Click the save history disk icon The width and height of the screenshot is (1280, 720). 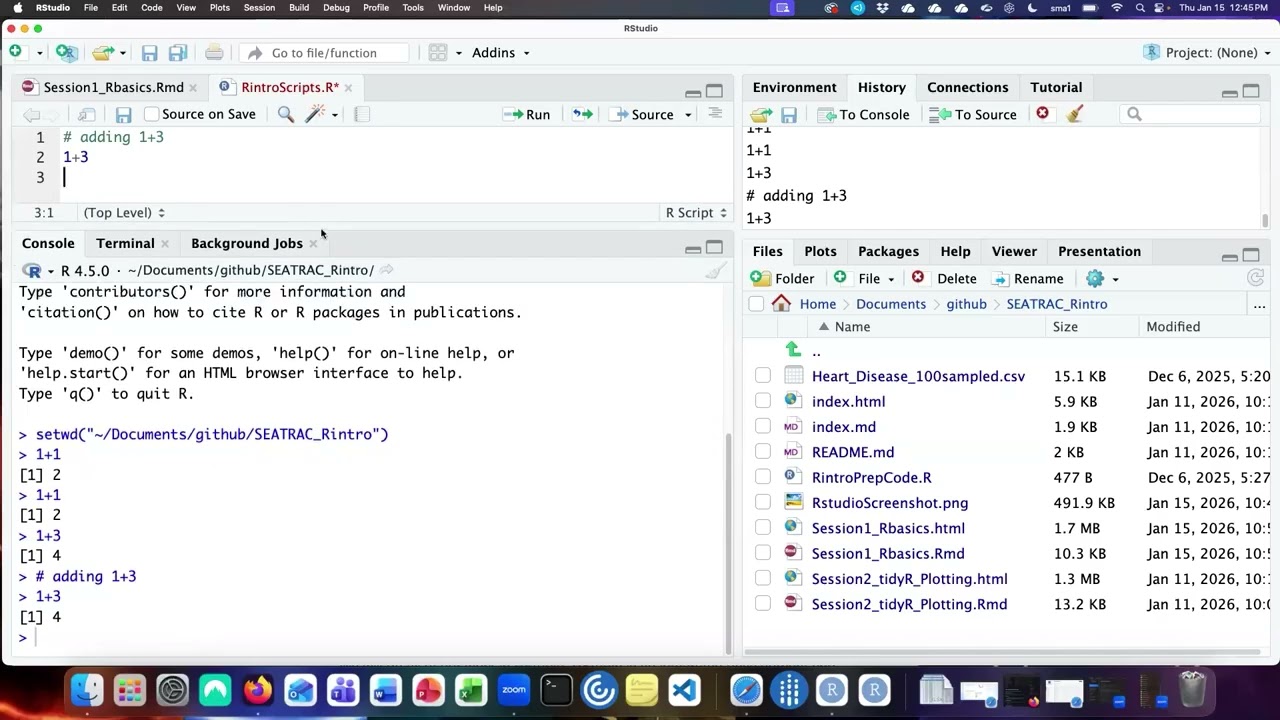coord(789,115)
